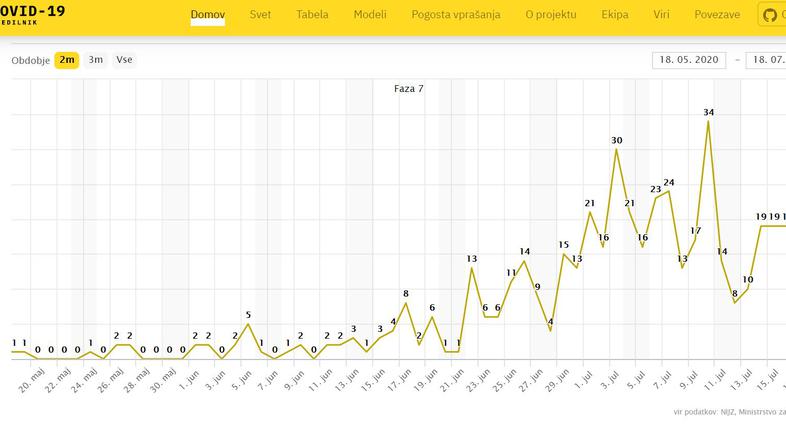Viewport: 786px width, 442px height.
Task: Click the end date field
Action: click(x=766, y=60)
